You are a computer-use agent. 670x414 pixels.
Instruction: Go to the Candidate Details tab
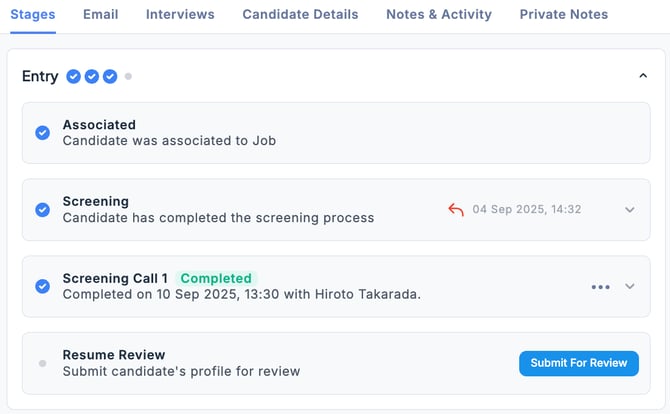300,14
